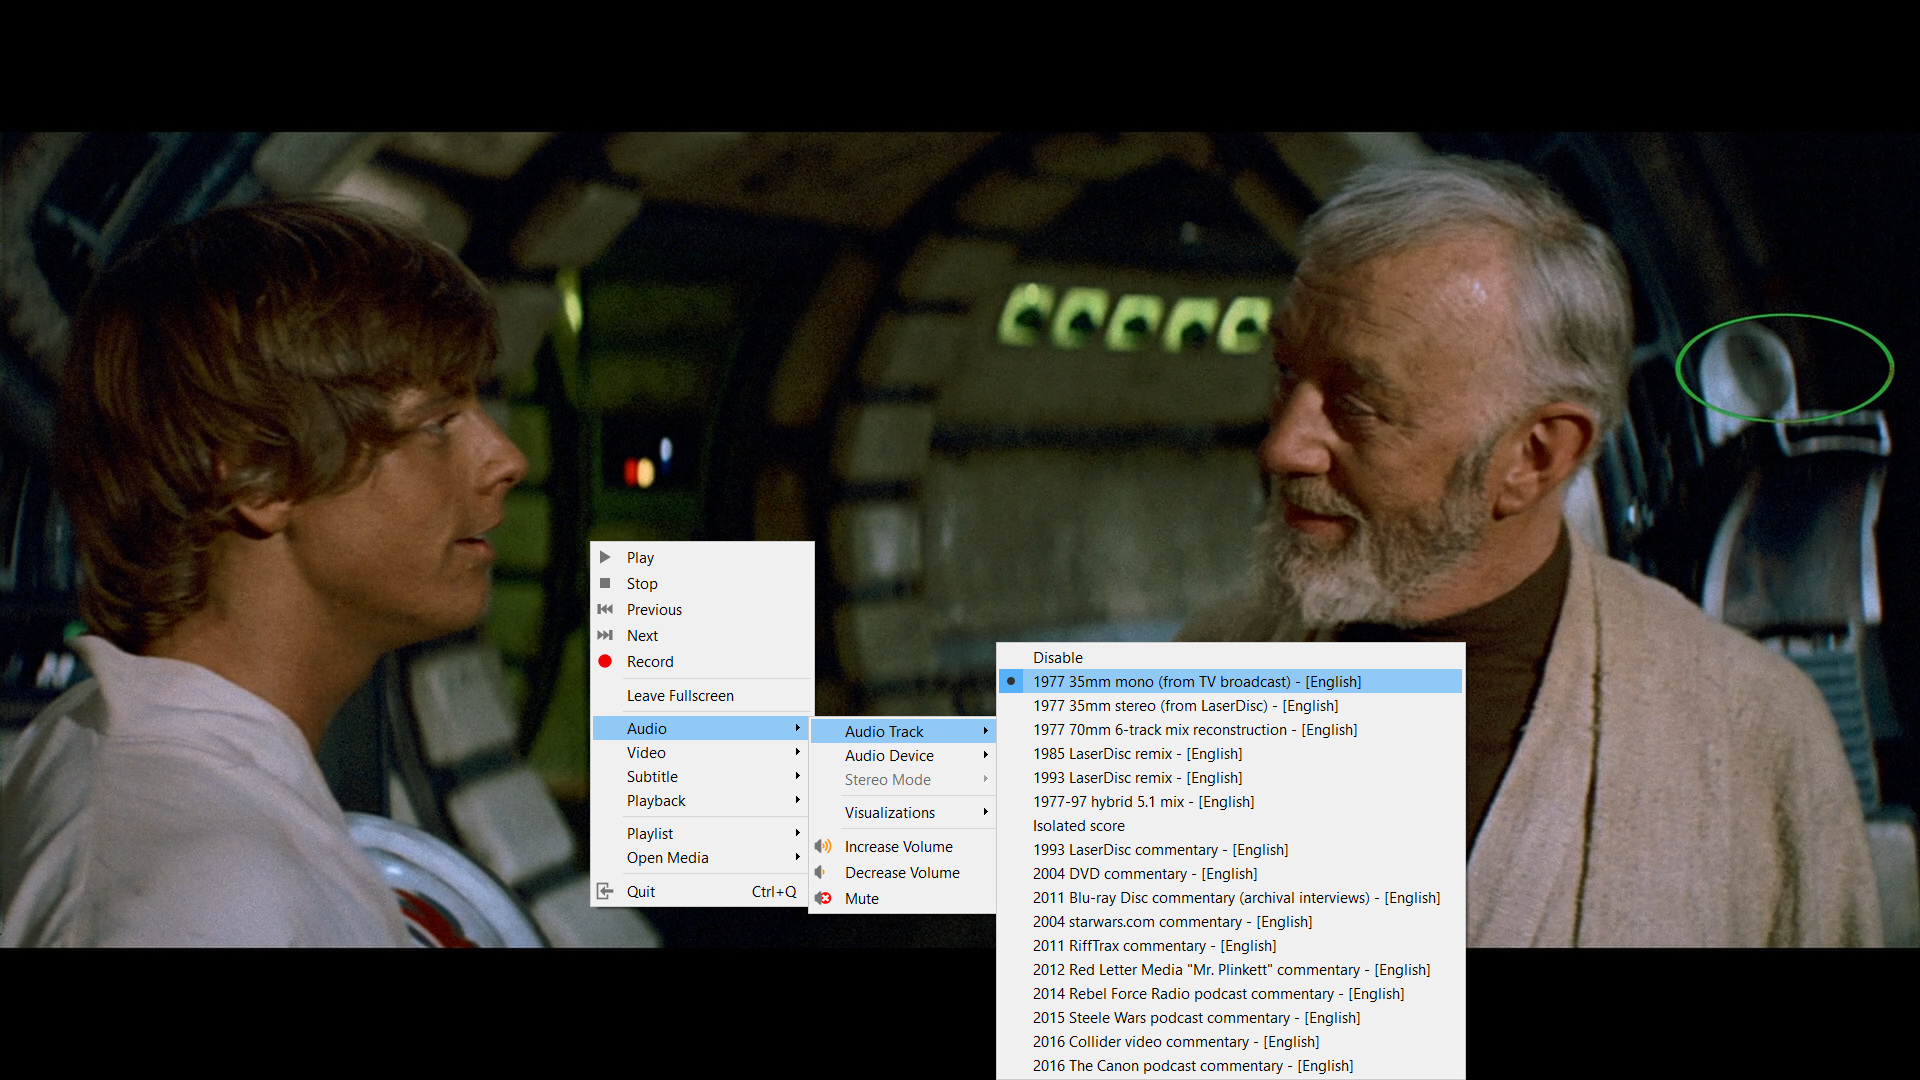Pick the 1977-97 hybrid 5.1 mix
This screenshot has height=1080, width=1920.
click(x=1230, y=801)
